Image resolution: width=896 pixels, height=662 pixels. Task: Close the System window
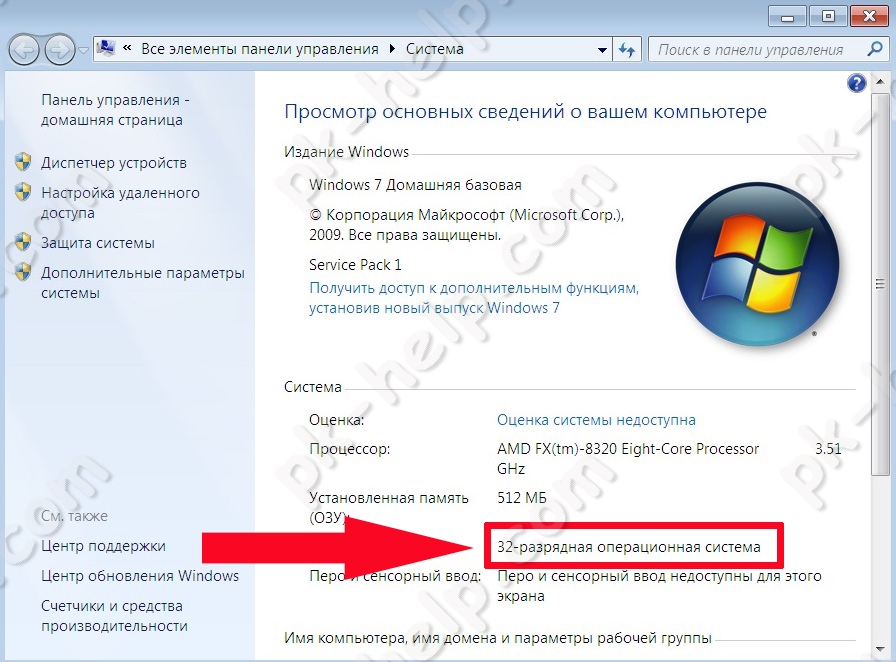(x=870, y=17)
